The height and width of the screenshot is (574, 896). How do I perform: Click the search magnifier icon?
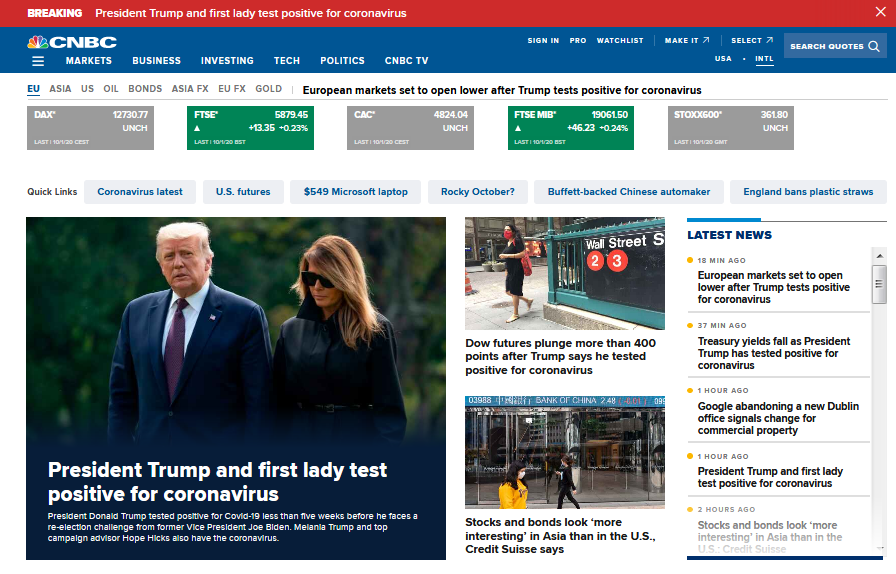[x=874, y=46]
